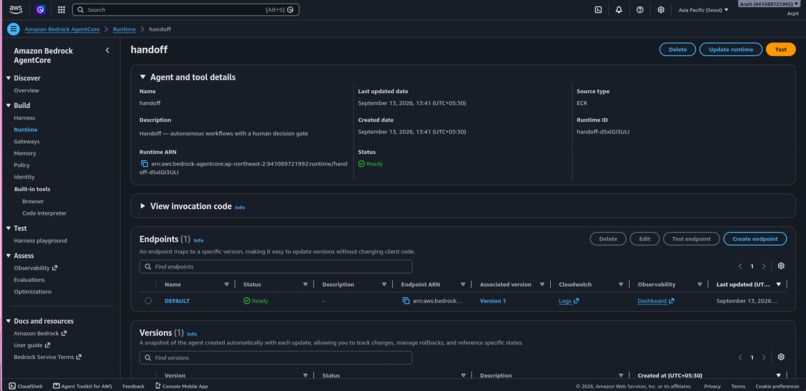Viewport: 806px width, 391px height.
Task: Select the DEFAULT endpoint radio button
Action: click(x=148, y=301)
